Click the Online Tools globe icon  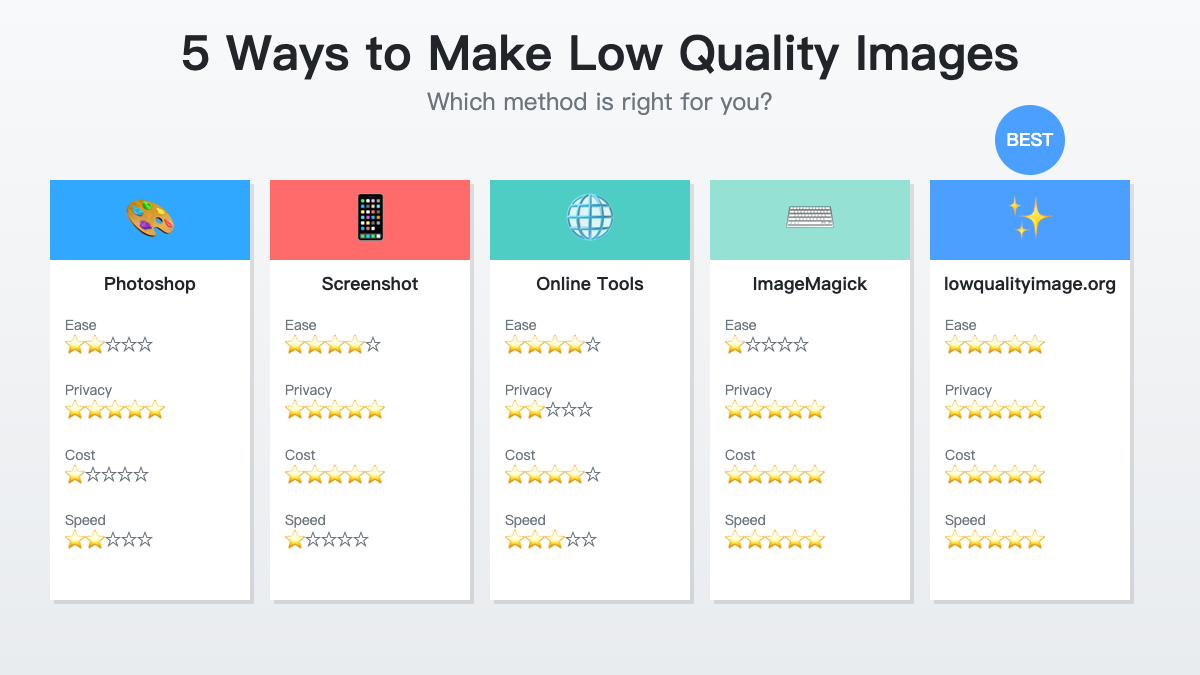590,218
